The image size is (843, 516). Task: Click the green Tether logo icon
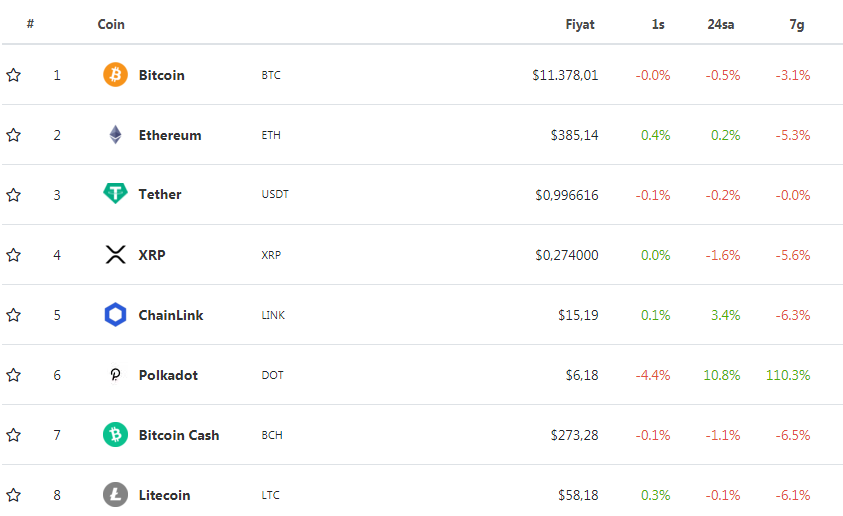115,194
